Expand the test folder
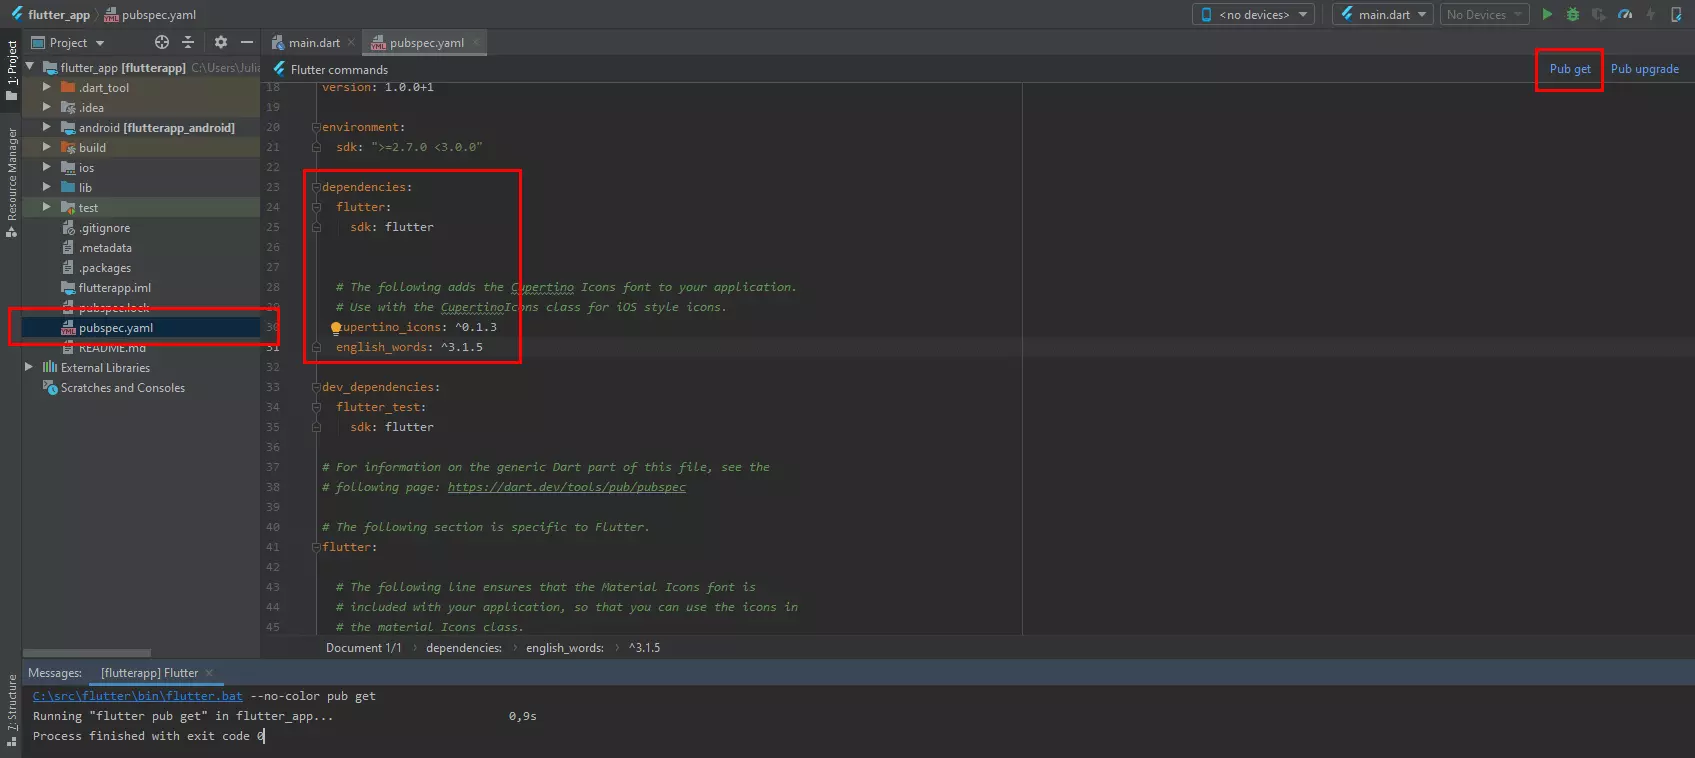Screen dimensions: 1695x758 click(x=47, y=207)
